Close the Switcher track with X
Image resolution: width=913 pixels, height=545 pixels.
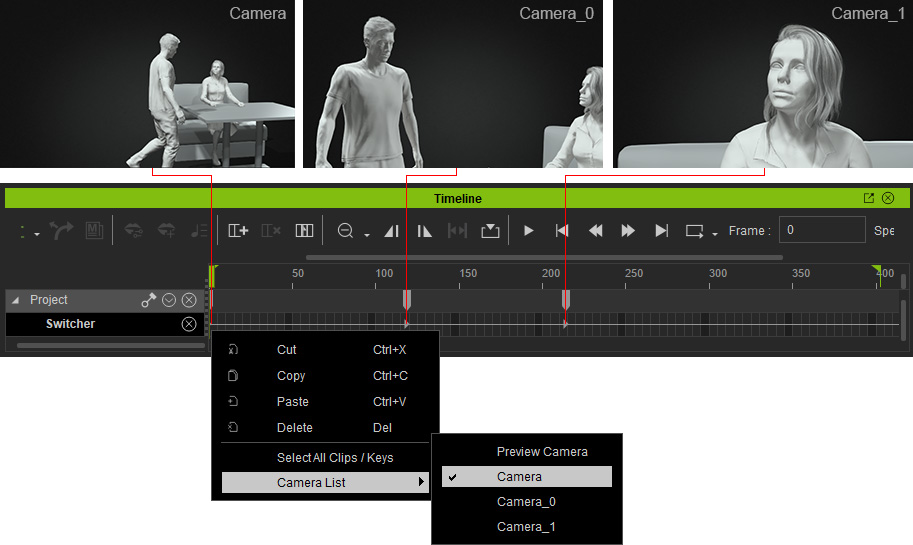click(x=189, y=324)
